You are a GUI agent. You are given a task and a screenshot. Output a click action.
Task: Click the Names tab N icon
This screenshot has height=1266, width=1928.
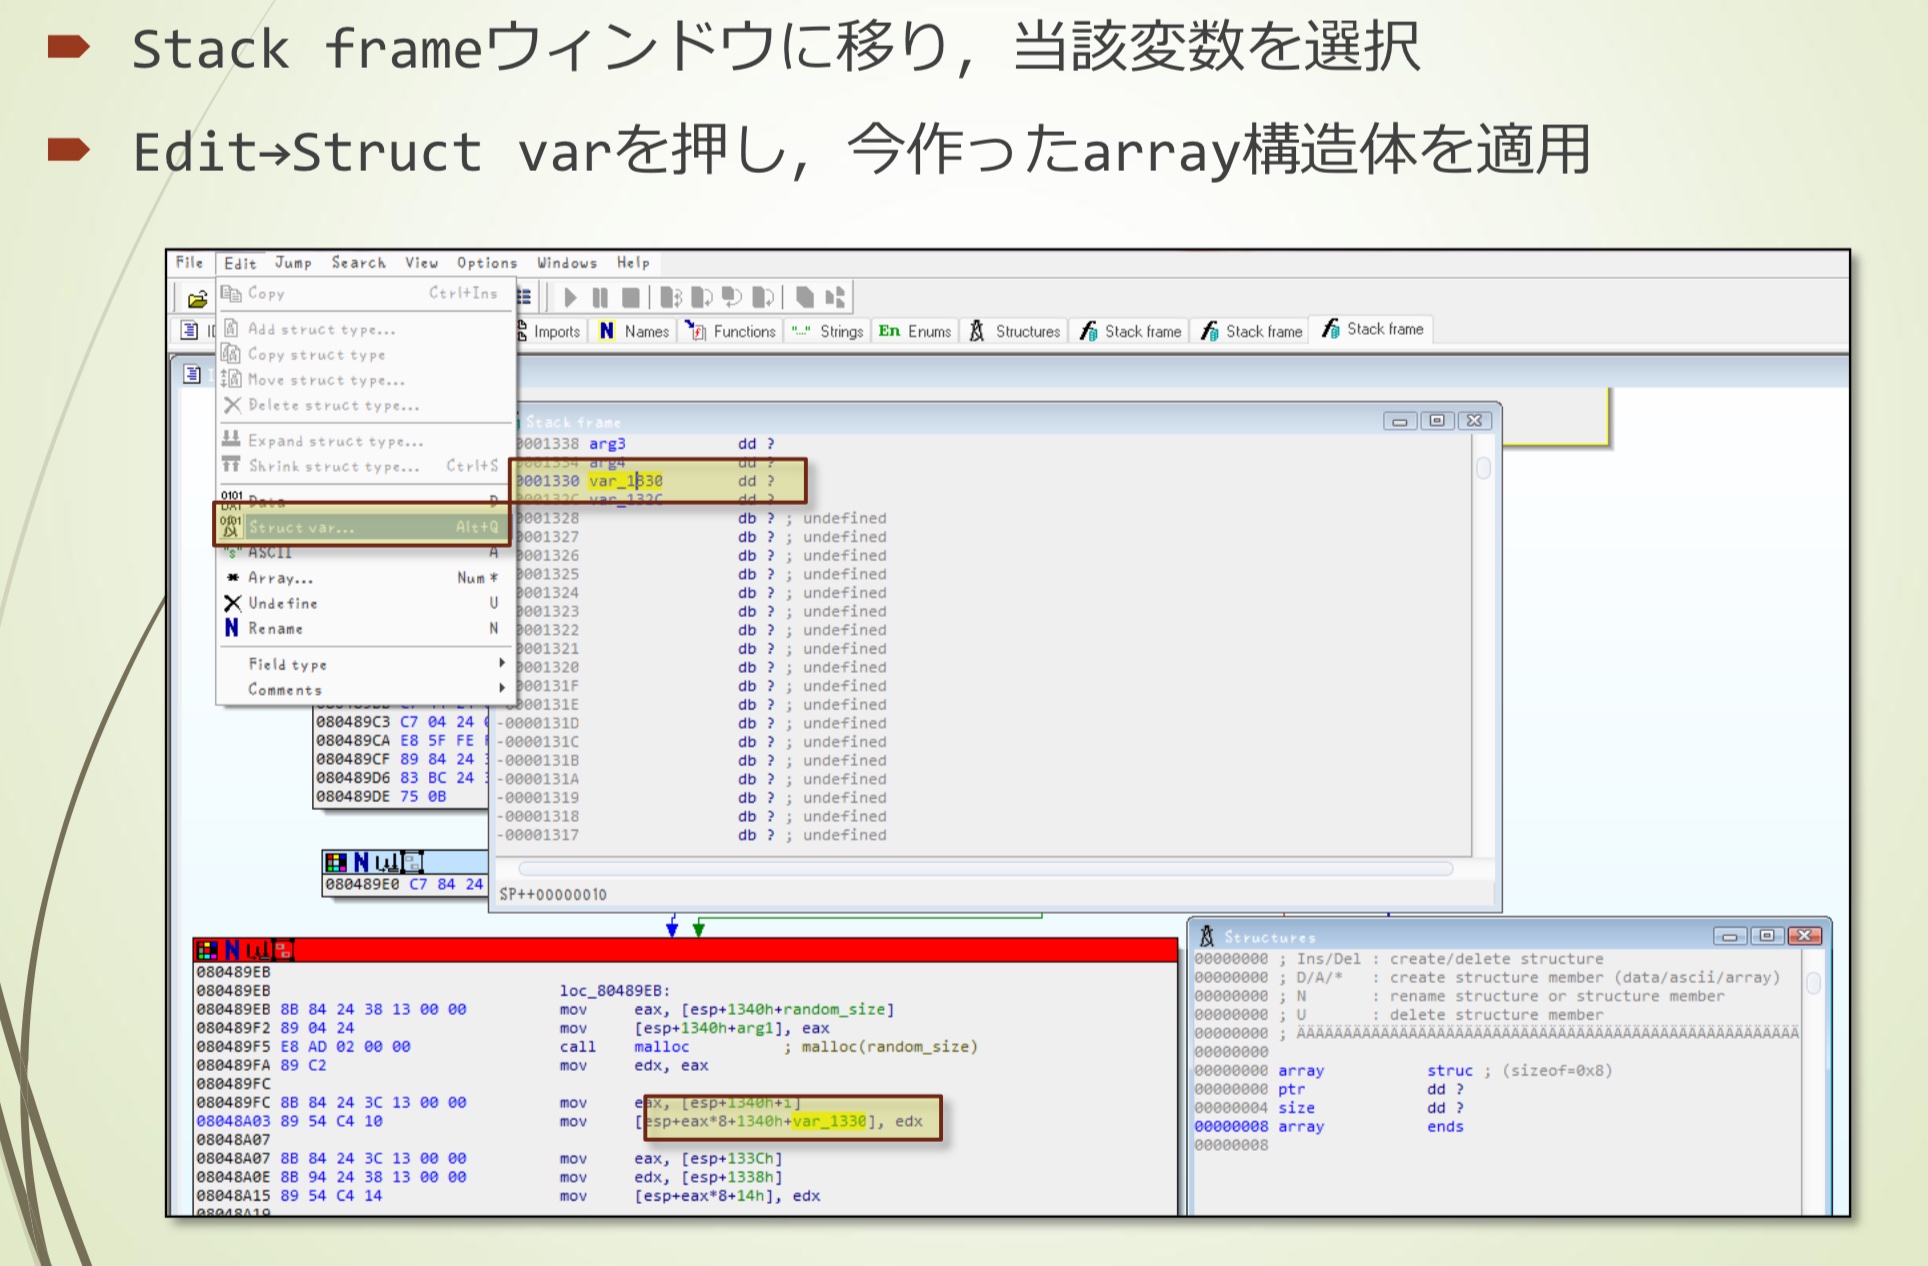click(606, 331)
